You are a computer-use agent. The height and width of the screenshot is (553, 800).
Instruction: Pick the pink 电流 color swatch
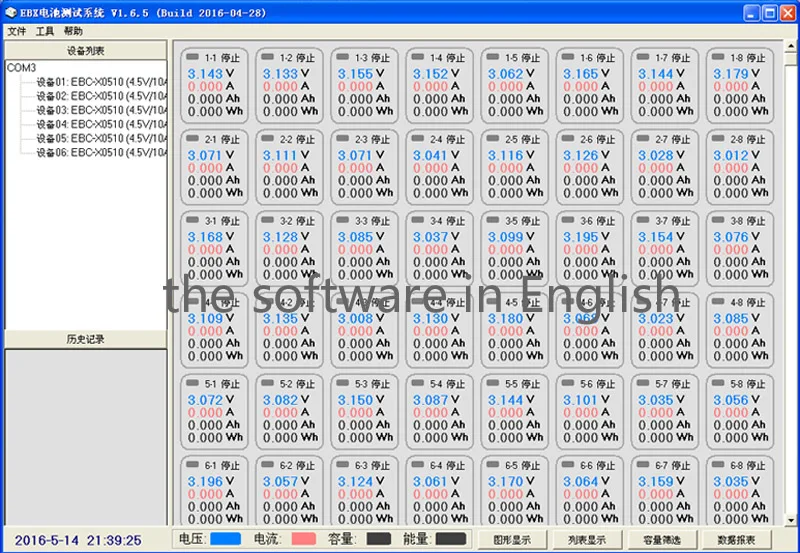click(304, 539)
